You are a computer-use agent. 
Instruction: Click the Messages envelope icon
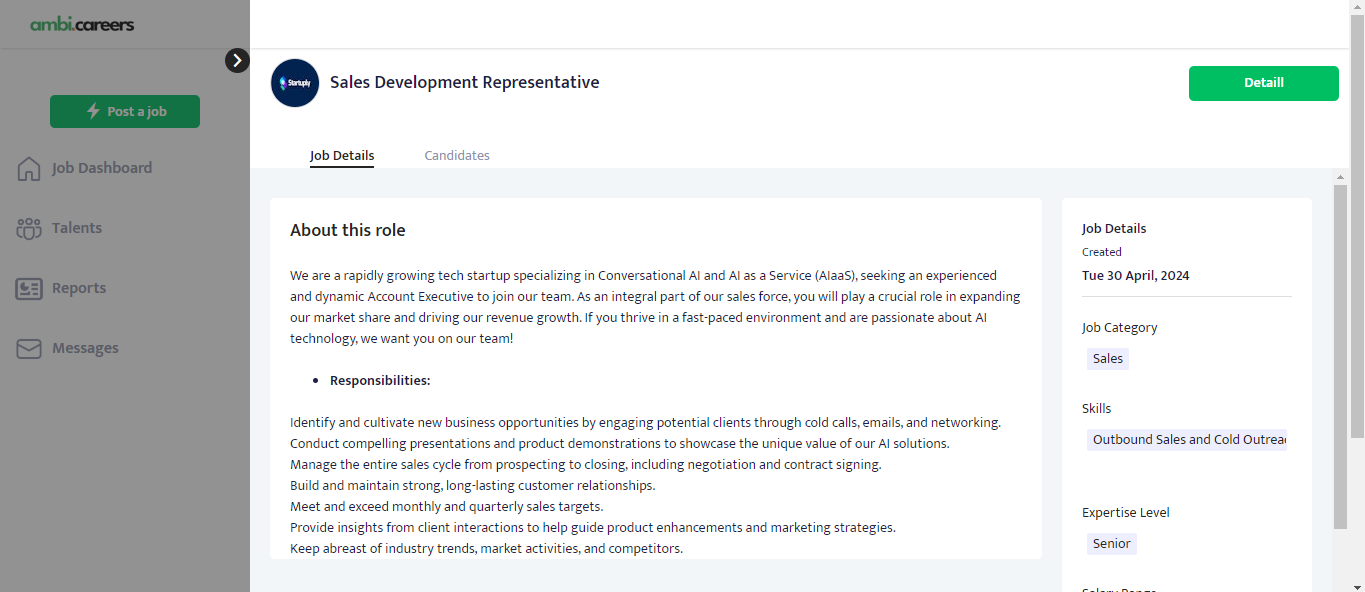[x=29, y=348]
